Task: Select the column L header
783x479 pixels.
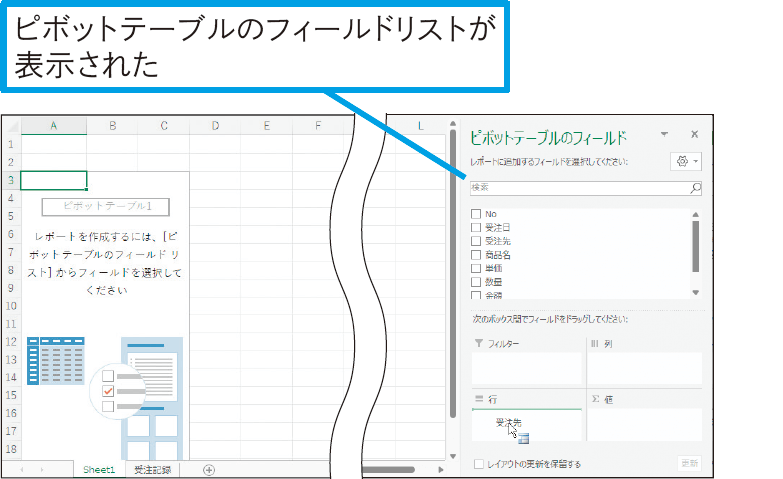Action: click(x=420, y=125)
